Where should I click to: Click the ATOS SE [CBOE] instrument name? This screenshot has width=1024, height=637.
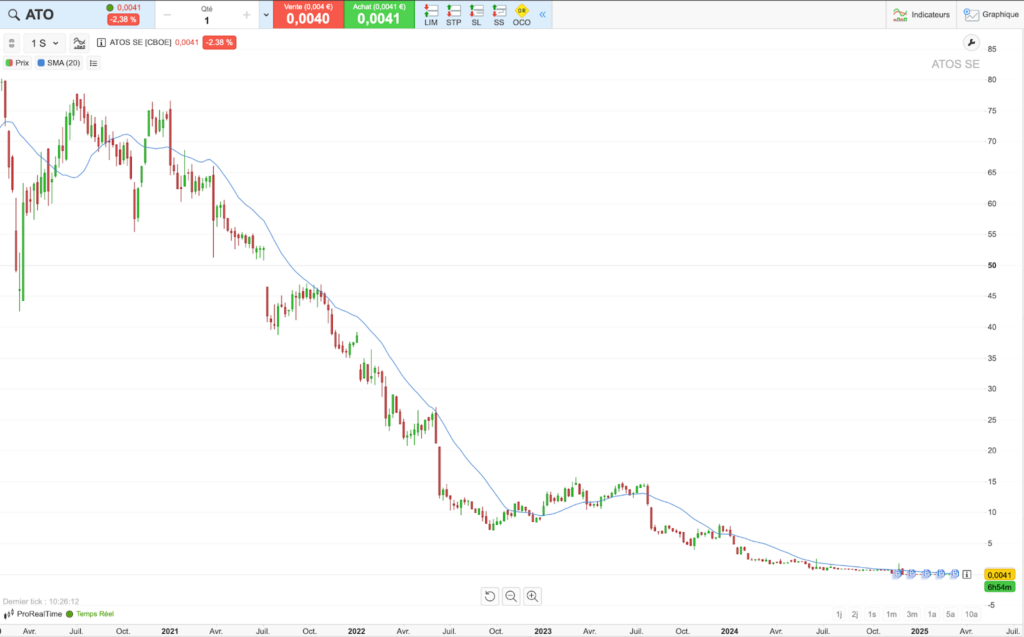point(140,42)
